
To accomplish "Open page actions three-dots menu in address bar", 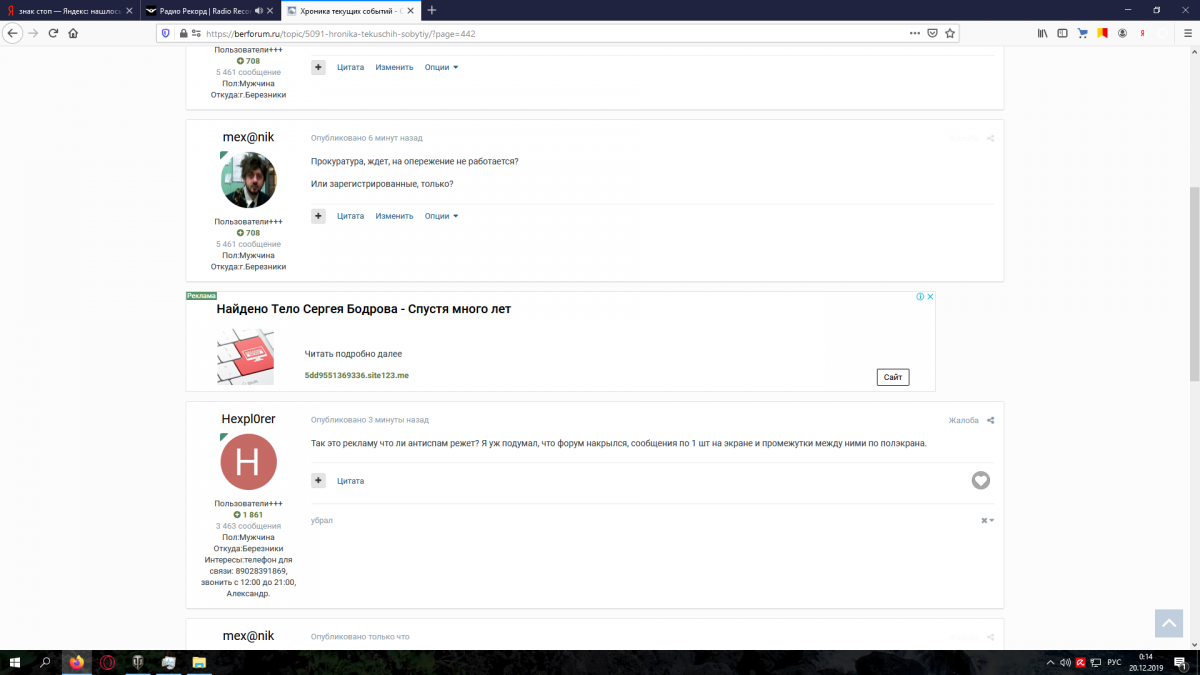I will coord(914,33).
